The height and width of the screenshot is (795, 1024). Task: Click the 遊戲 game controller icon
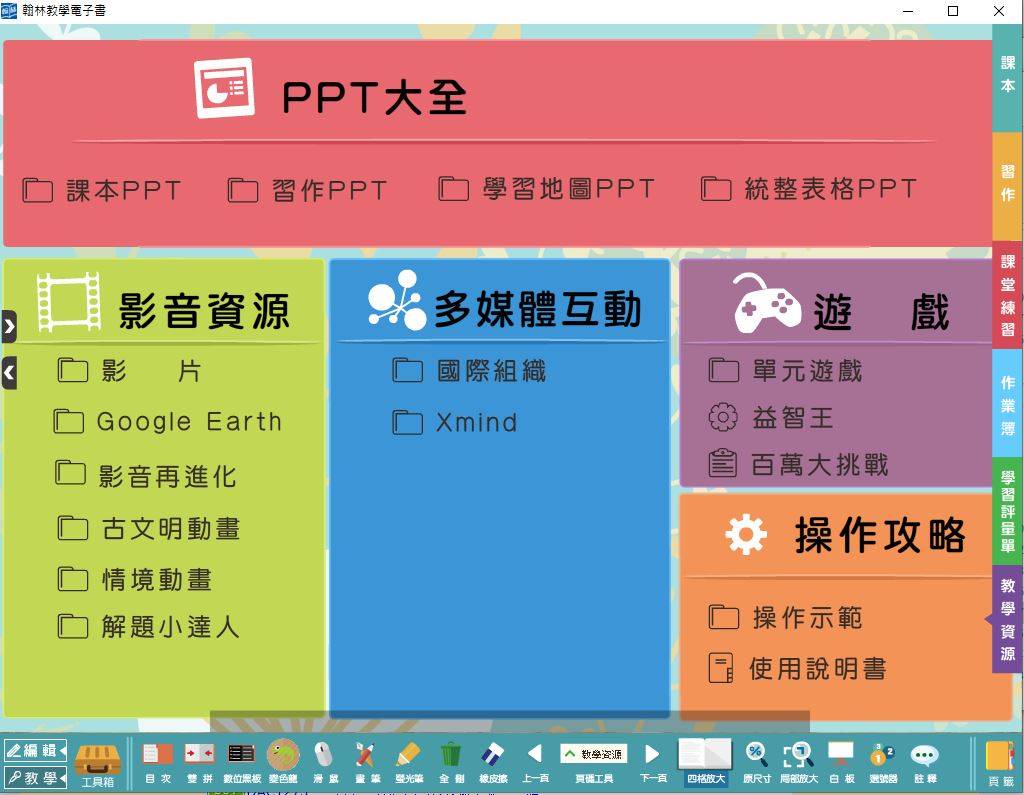coord(767,302)
